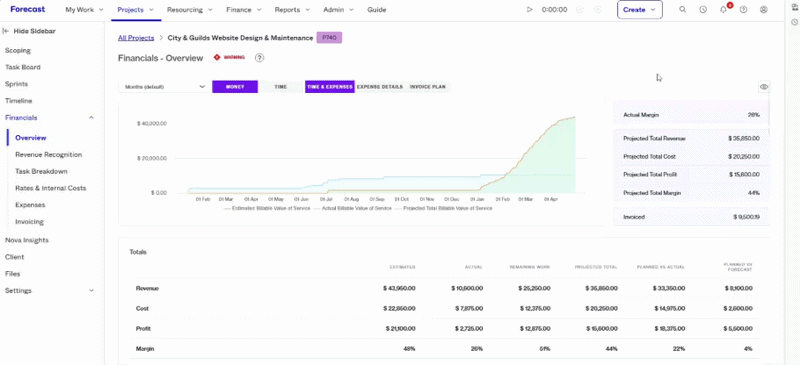Viewport: 800px width, 365px height.
Task: Go to All Projects breadcrumb link
Action: 136,38
